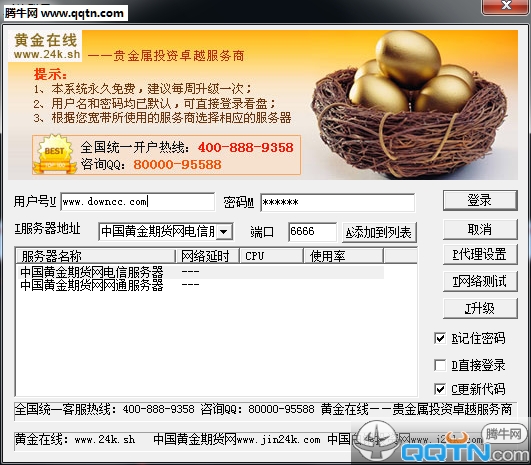Run the T网络测试 network test
Viewport: 531px width, 465px height.
[480, 281]
